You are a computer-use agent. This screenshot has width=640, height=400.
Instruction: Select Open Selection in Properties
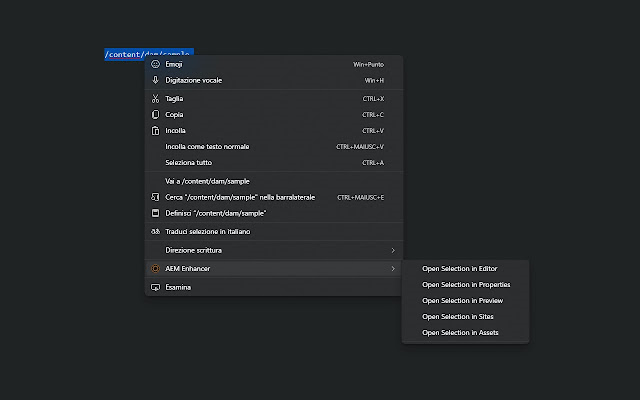[x=466, y=285]
